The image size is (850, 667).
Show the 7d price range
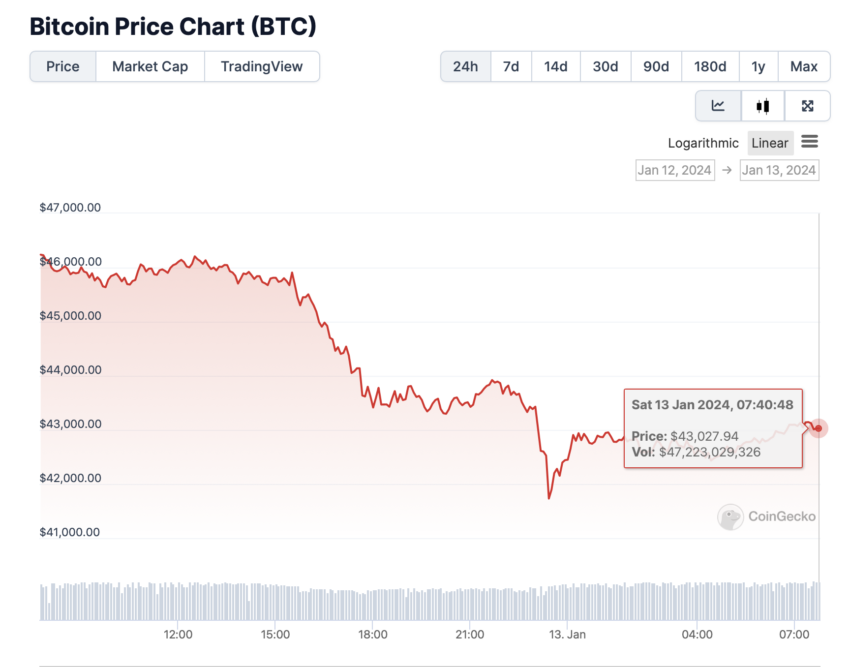click(511, 67)
